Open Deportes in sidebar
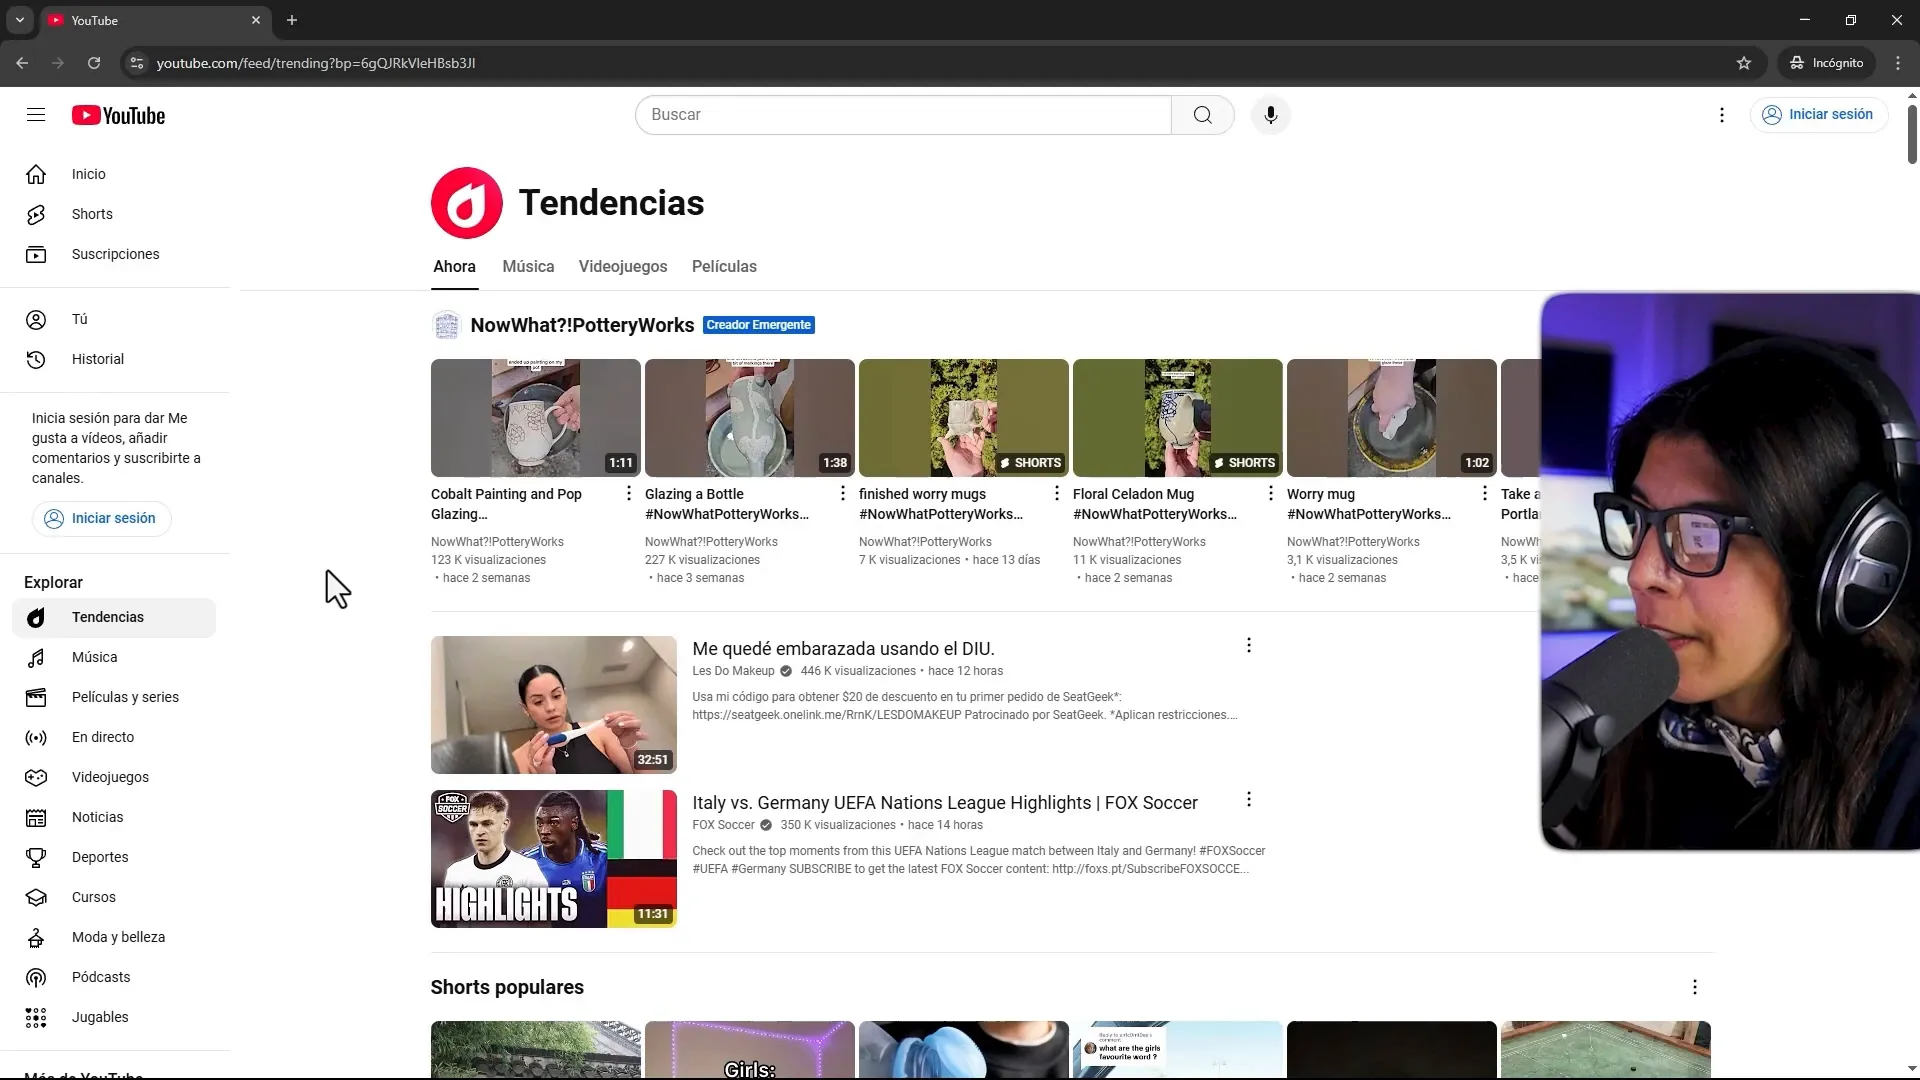1920x1080 pixels. (114, 857)
